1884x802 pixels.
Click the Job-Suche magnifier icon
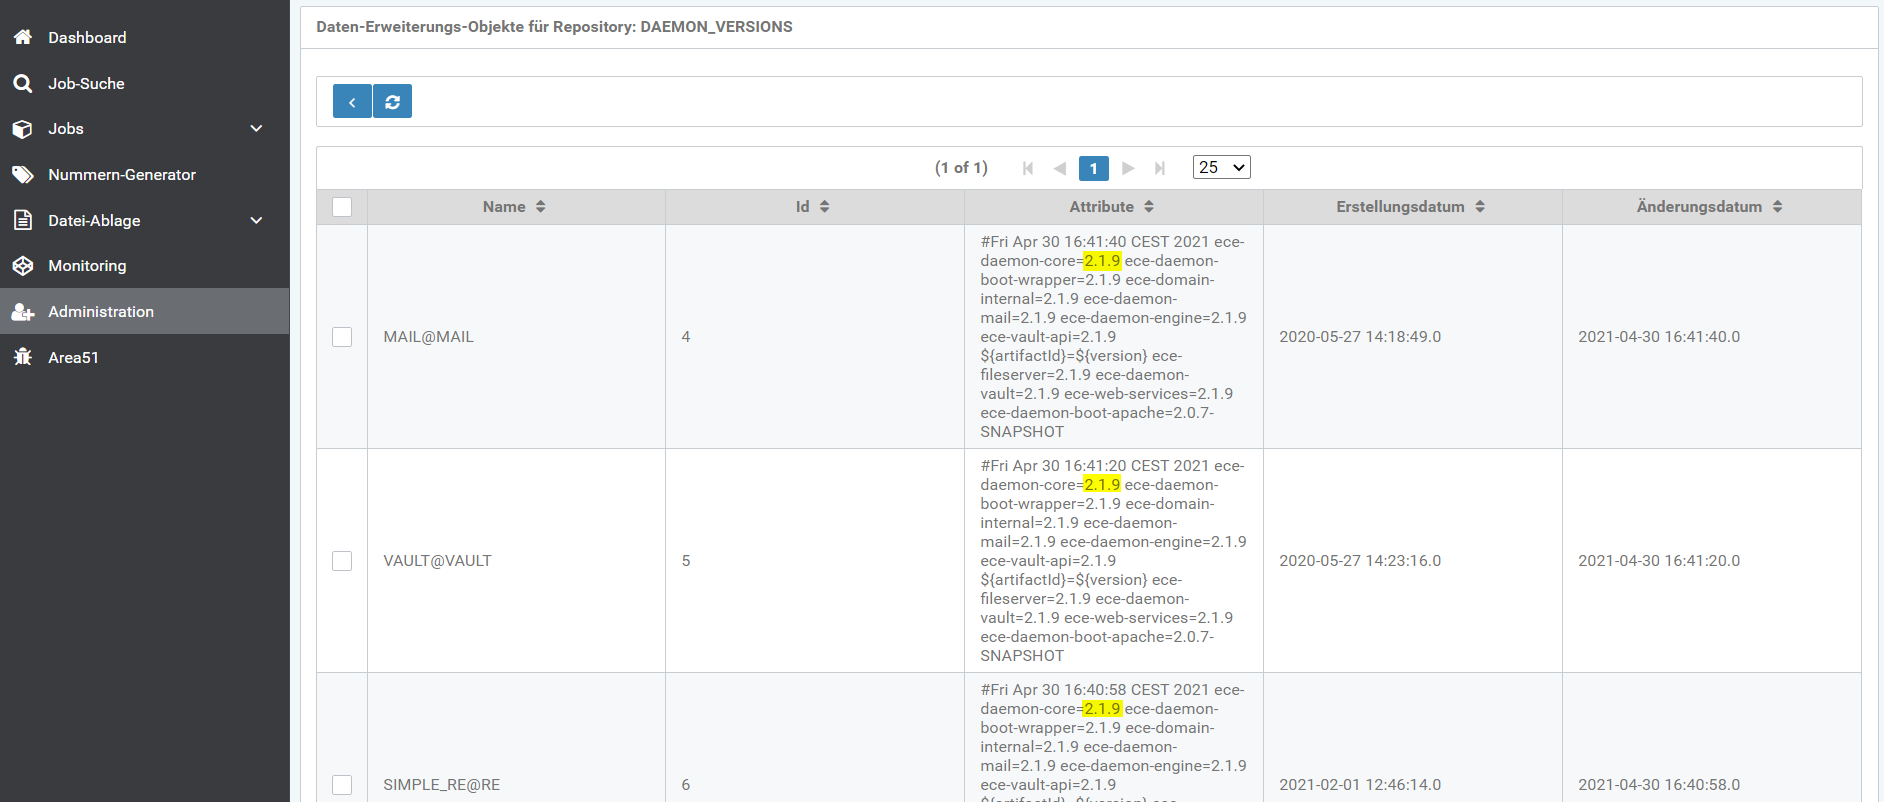point(23,83)
